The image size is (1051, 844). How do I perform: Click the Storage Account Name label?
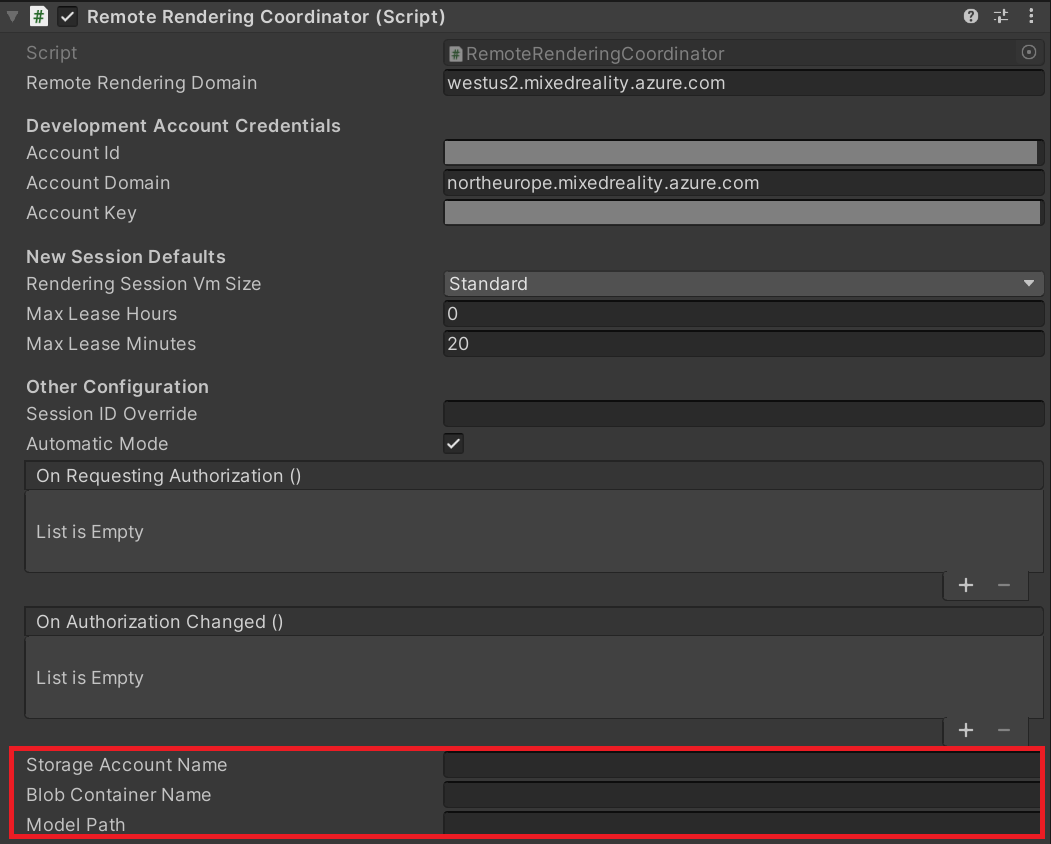click(127, 765)
